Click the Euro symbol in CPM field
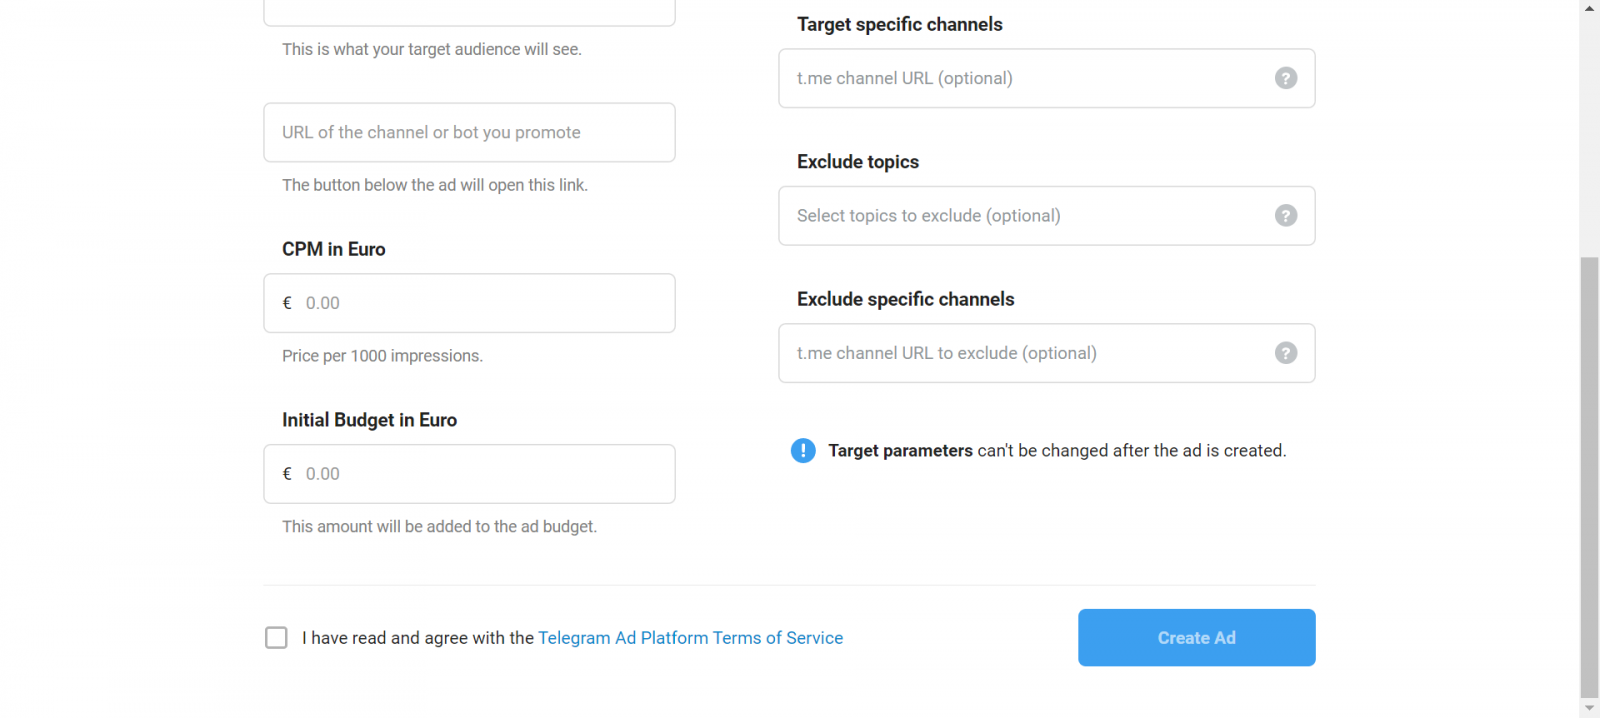This screenshot has height=718, width=1600. click(x=287, y=303)
